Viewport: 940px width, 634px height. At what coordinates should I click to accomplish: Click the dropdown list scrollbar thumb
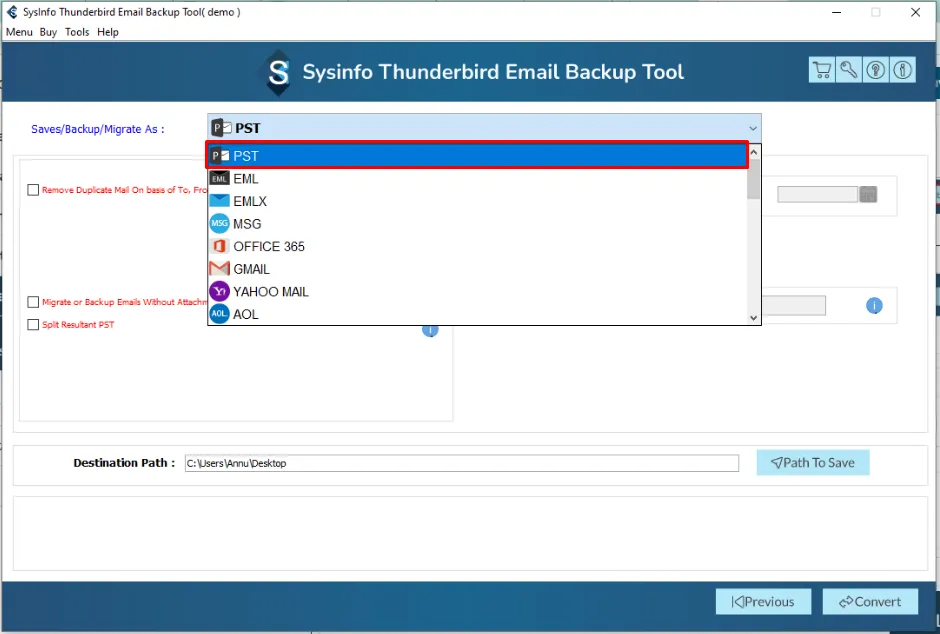[754, 179]
